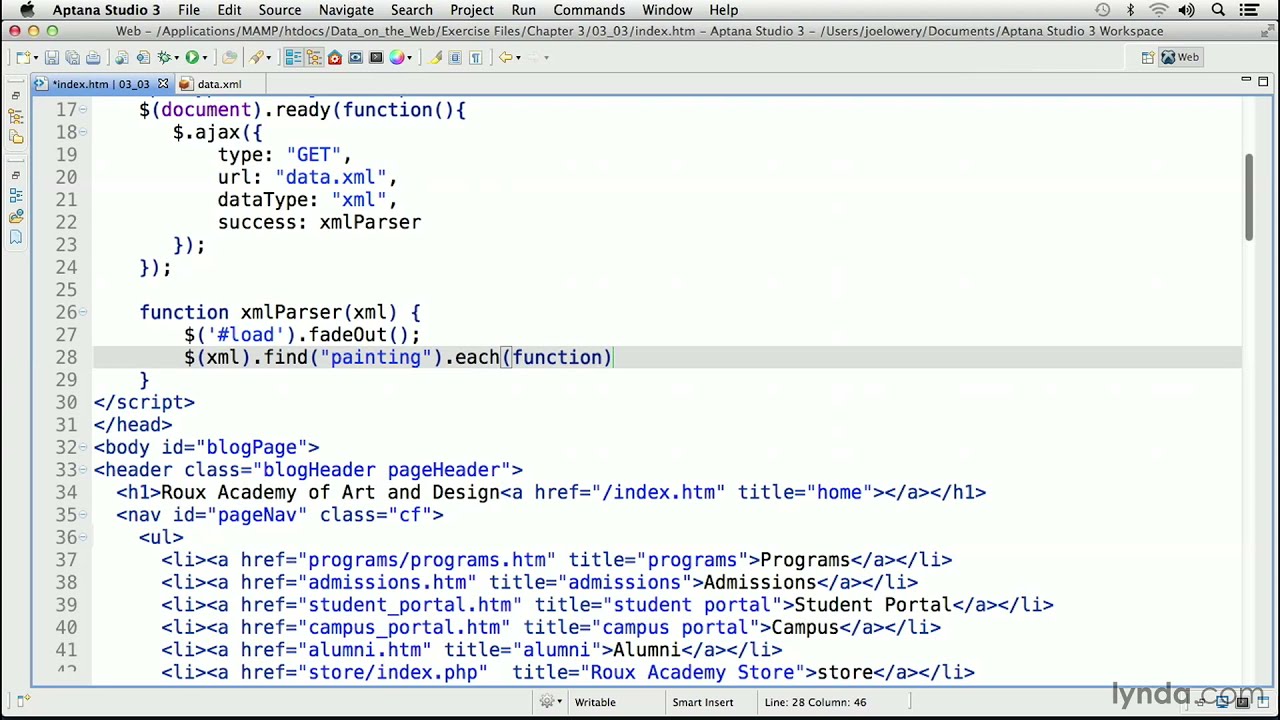Viewport: 1280px width, 720px height.
Task: Click the red house icon in toolbar
Action: (335, 57)
